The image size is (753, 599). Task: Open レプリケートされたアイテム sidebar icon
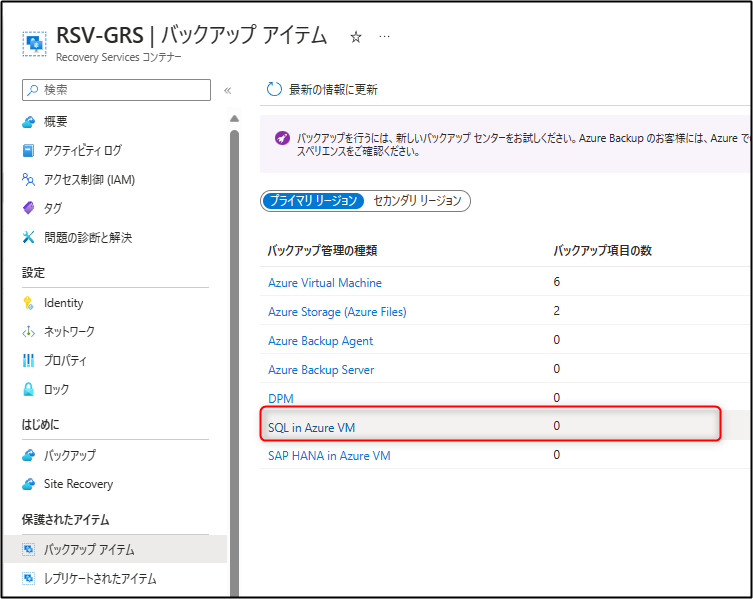29,578
